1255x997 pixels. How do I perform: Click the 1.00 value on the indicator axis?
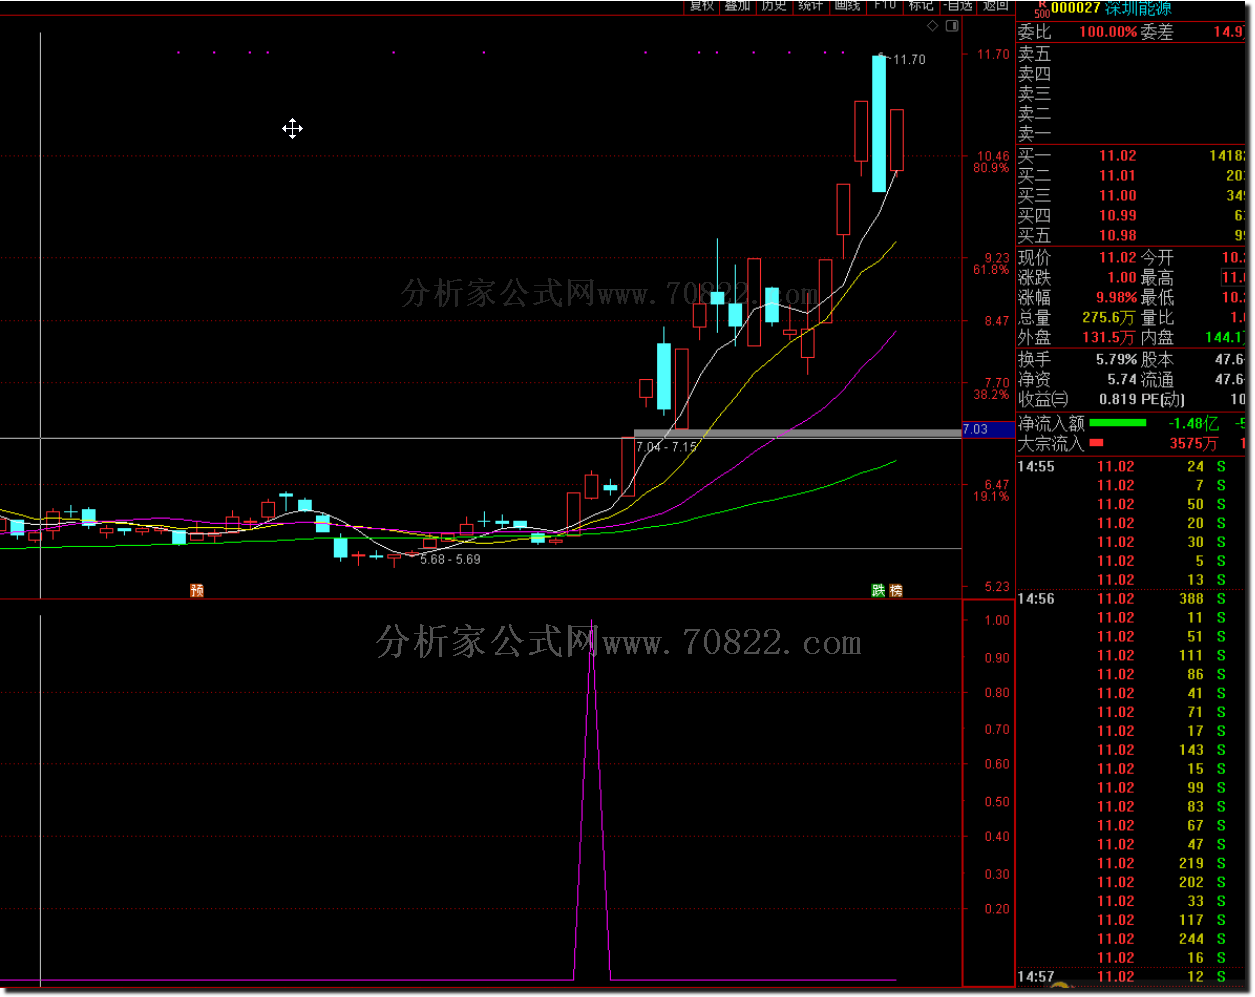point(997,620)
